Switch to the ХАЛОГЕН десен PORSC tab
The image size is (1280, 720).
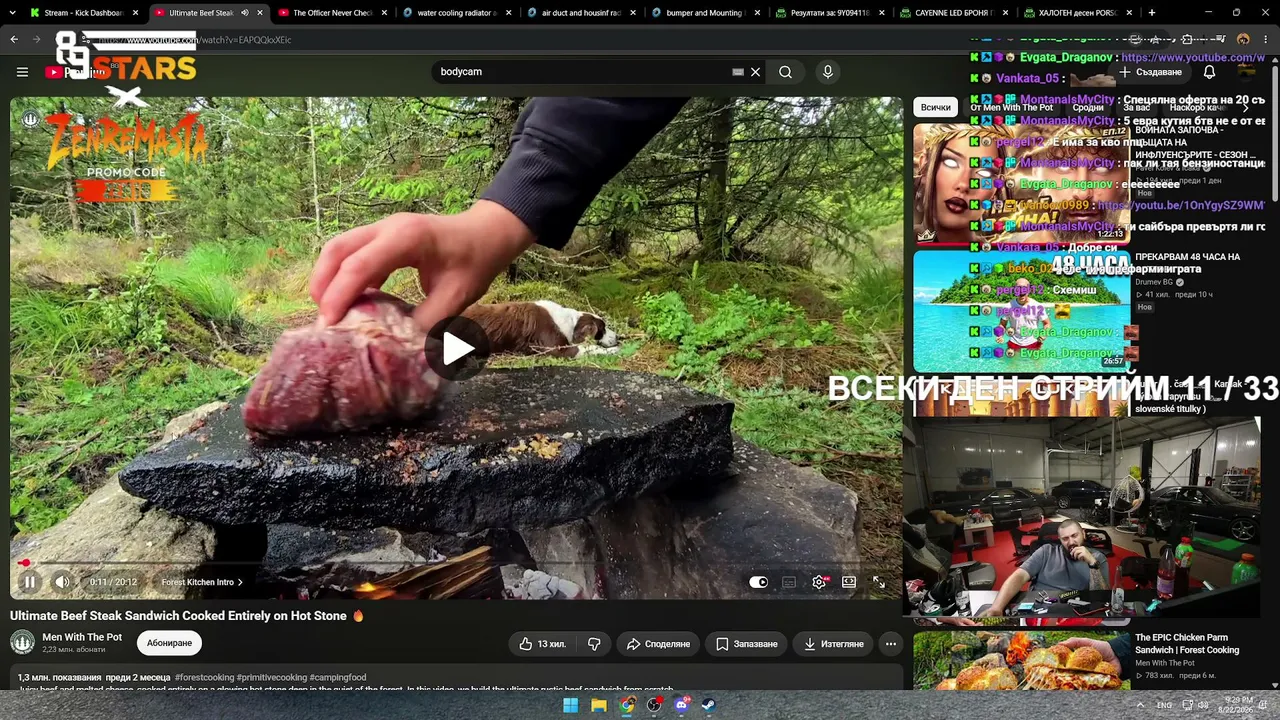click(x=1077, y=13)
